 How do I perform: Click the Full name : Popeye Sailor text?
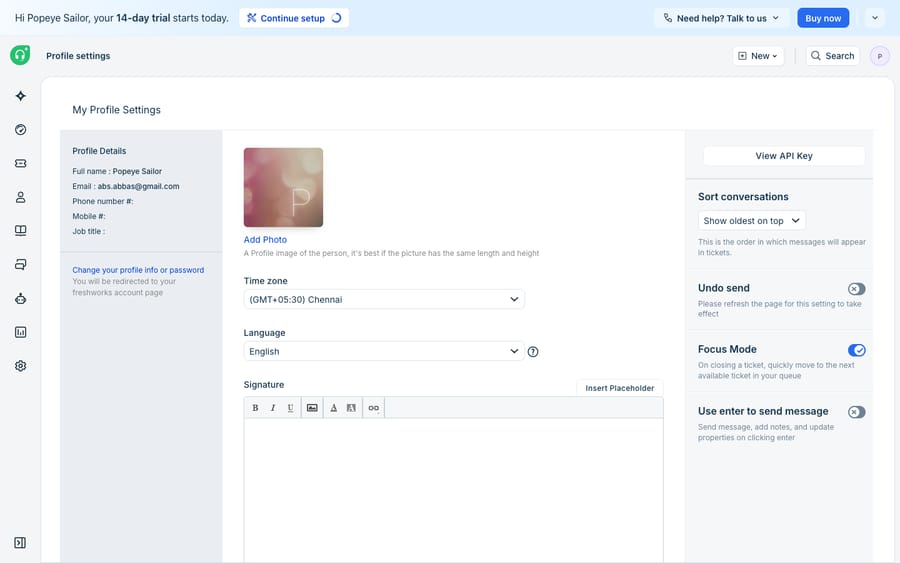coord(117,171)
